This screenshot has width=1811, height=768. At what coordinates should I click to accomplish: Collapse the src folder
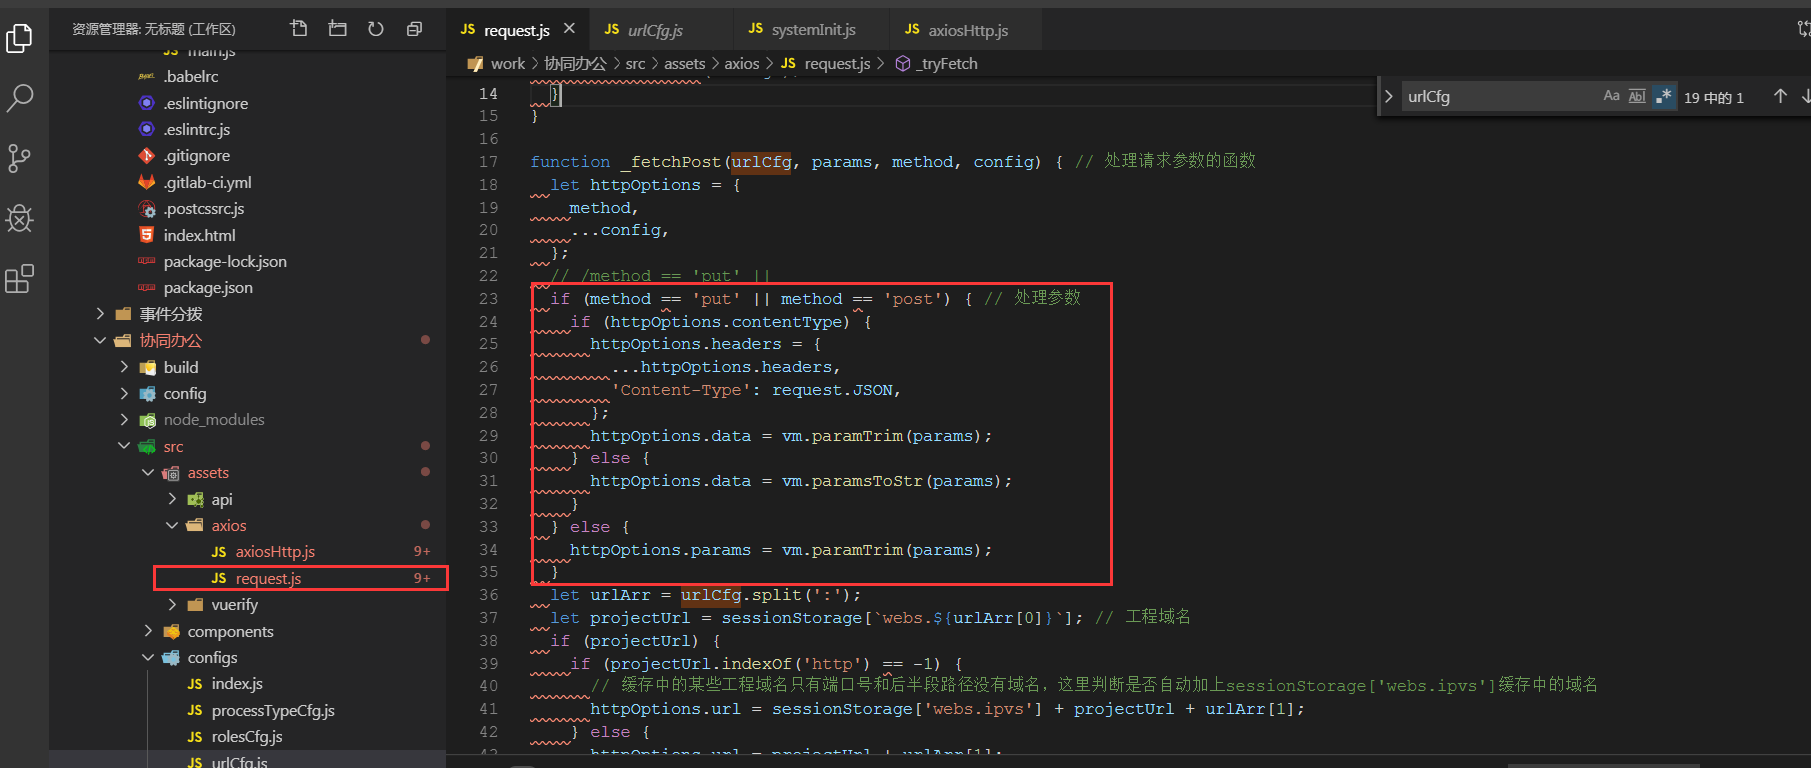pyautogui.click(x=124, y=446)
